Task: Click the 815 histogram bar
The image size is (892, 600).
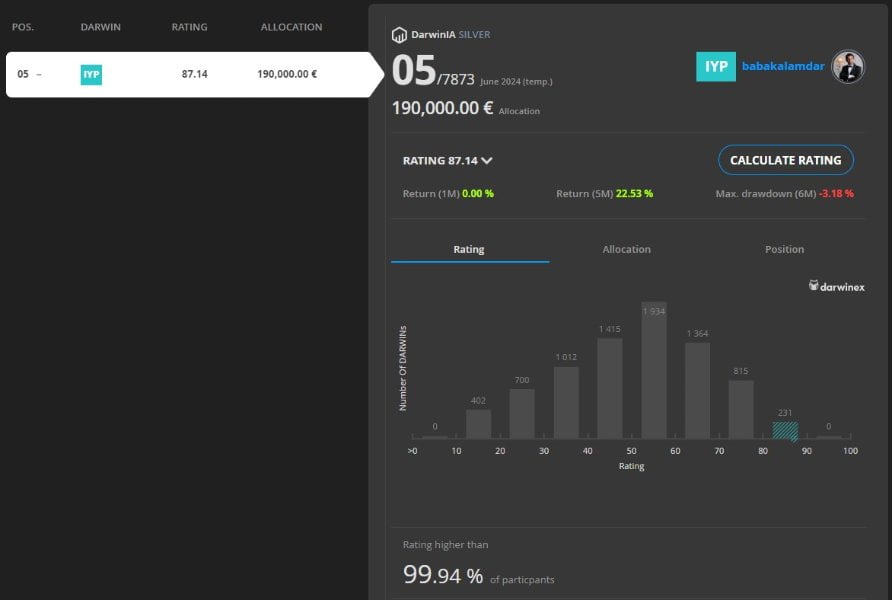Action: pos(741,409)
